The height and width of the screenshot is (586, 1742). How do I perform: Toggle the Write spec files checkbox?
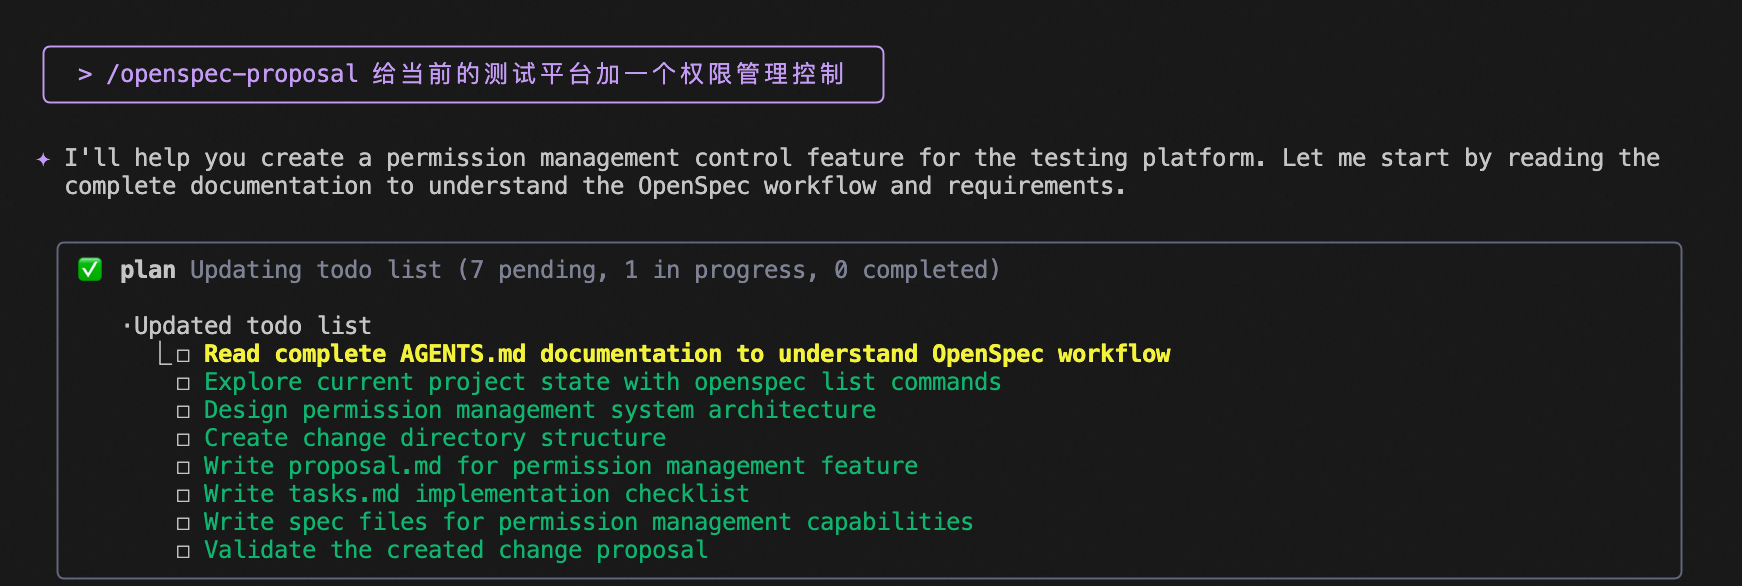[x=183, y=523]
